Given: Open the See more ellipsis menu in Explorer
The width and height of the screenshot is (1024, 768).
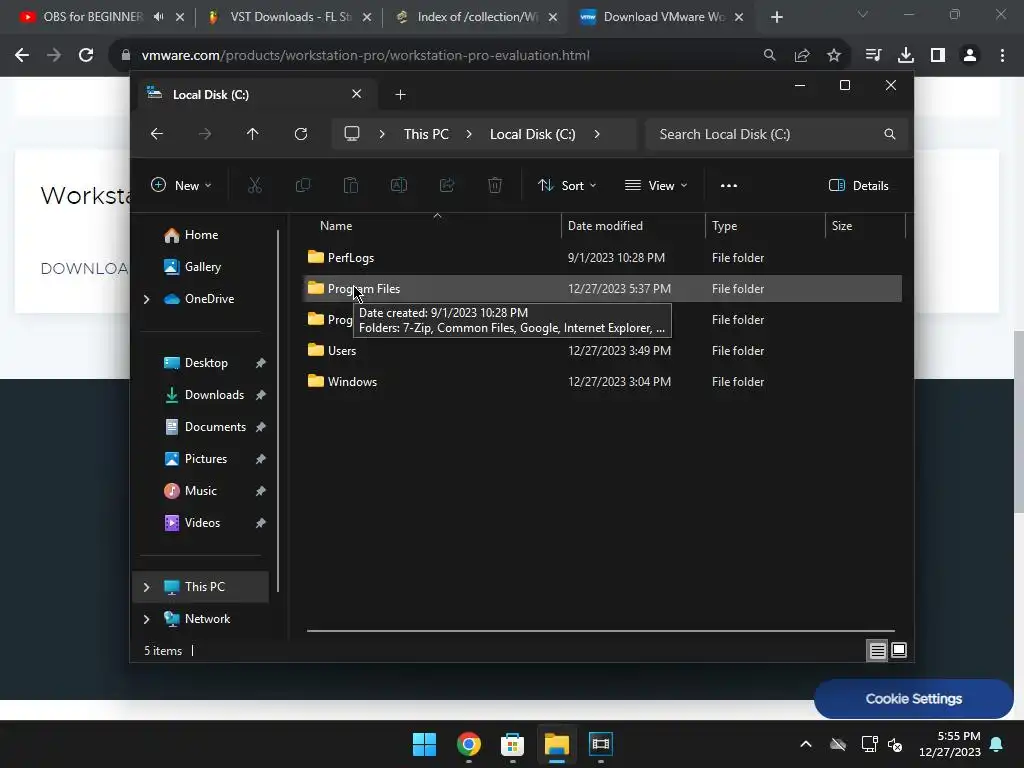Looking at the screenshot, I should [729, 185].
